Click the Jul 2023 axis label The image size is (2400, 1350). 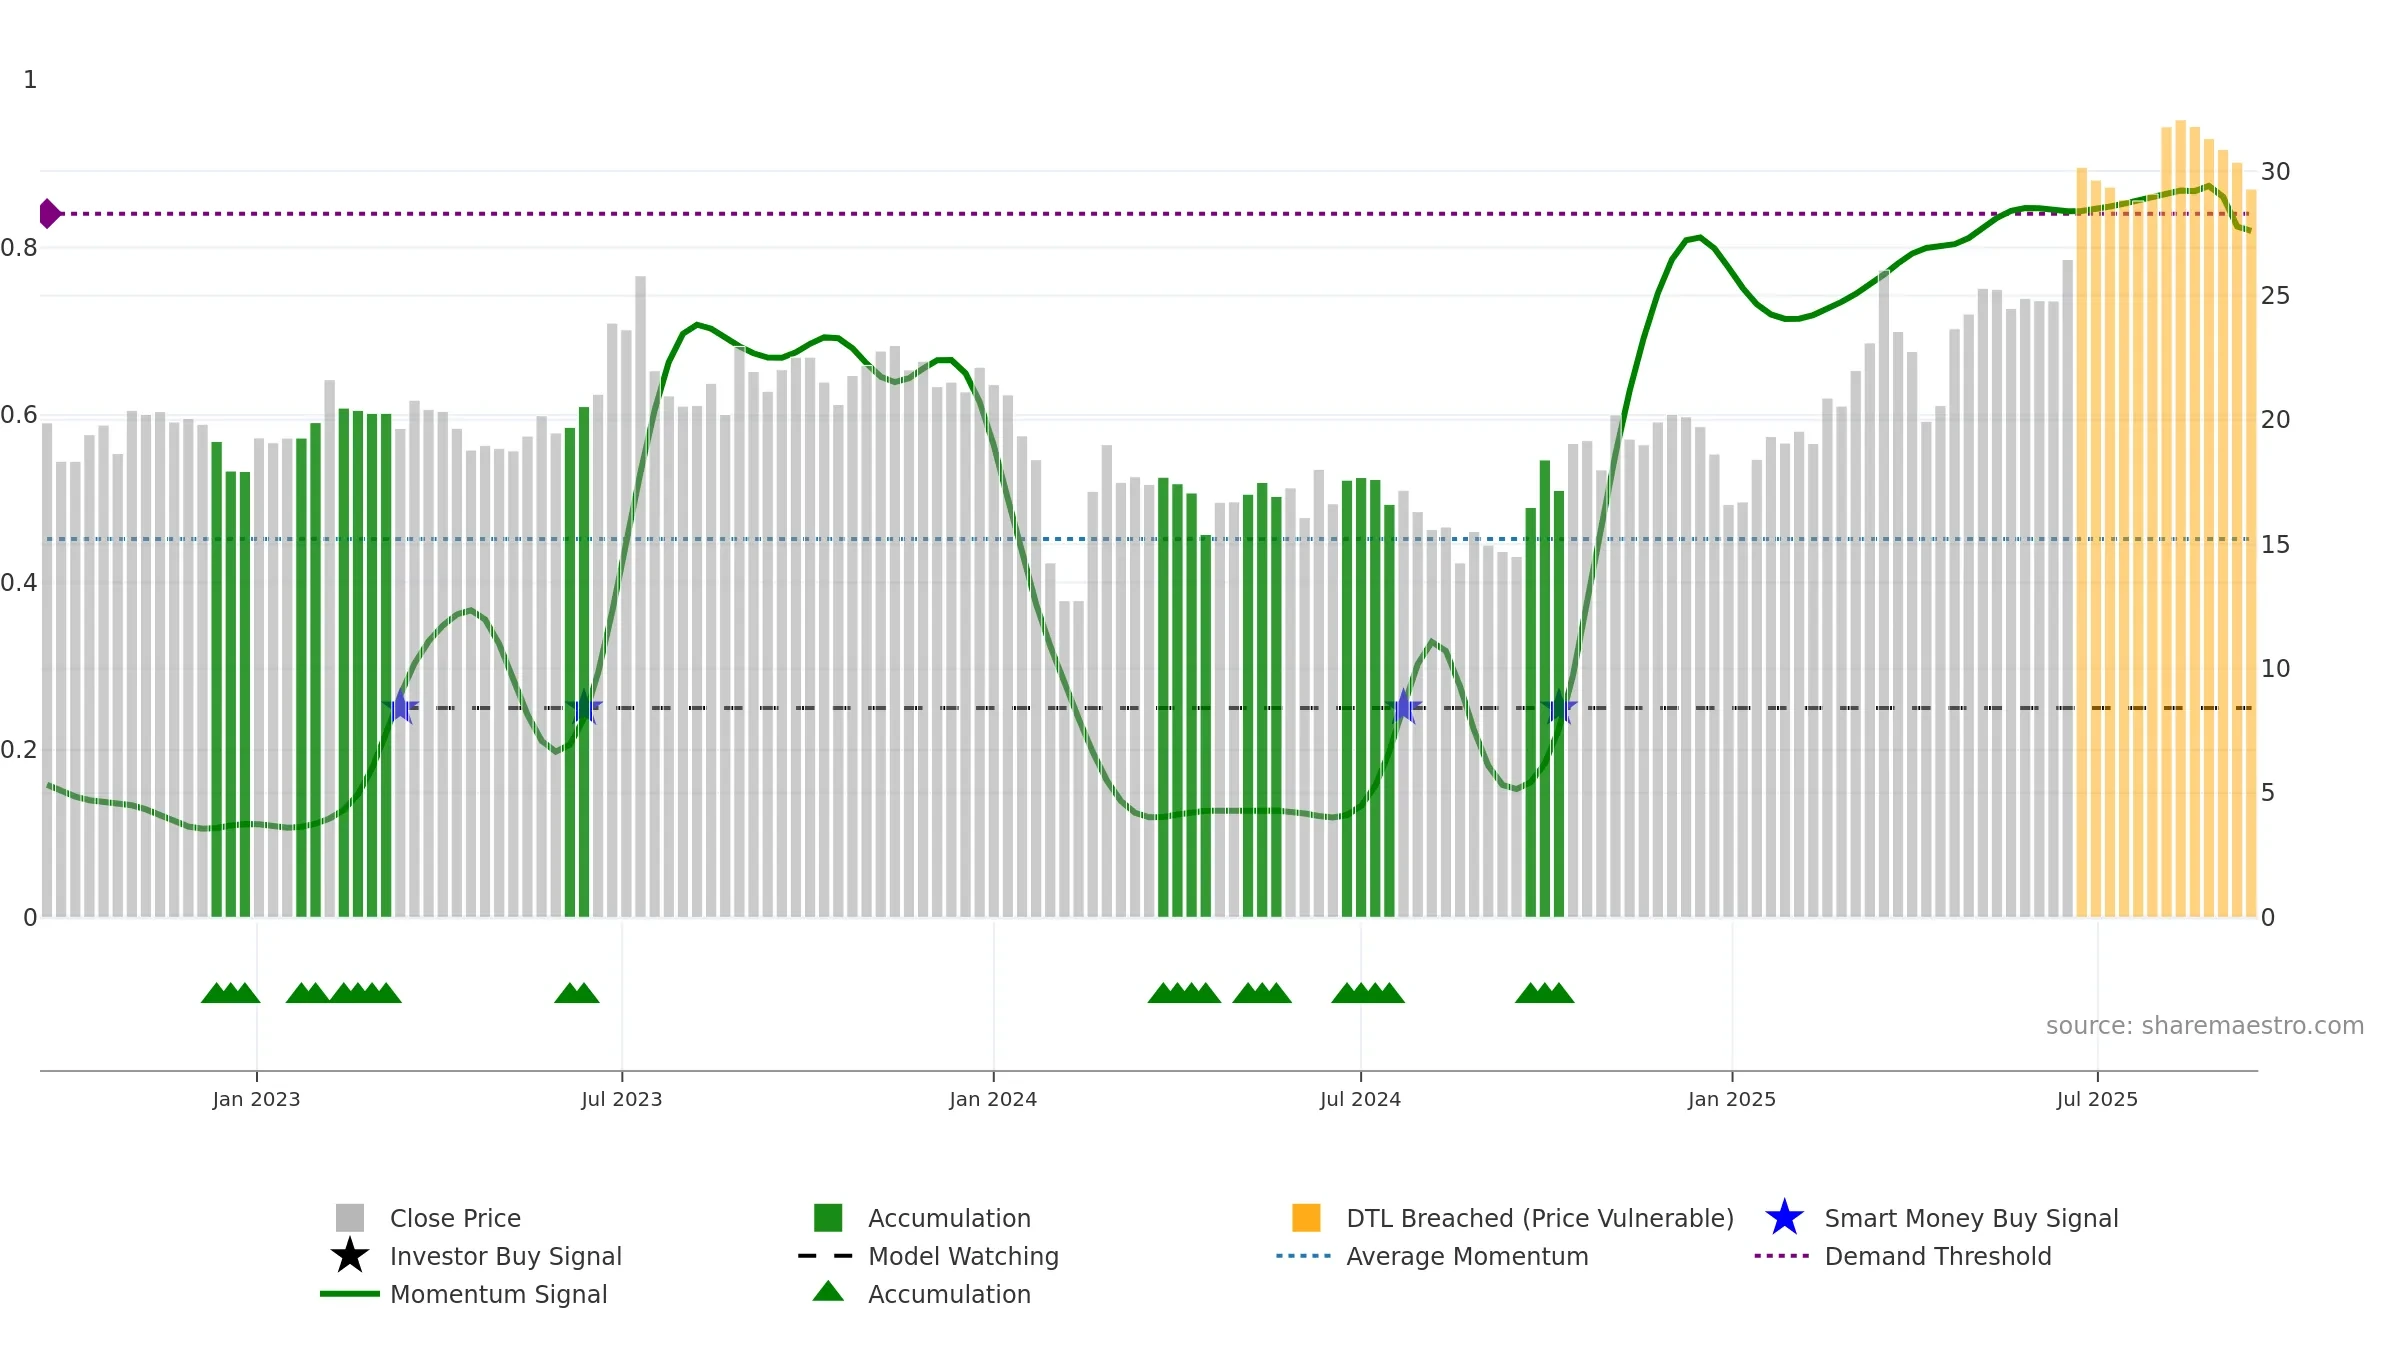[x=621, y=1099]
